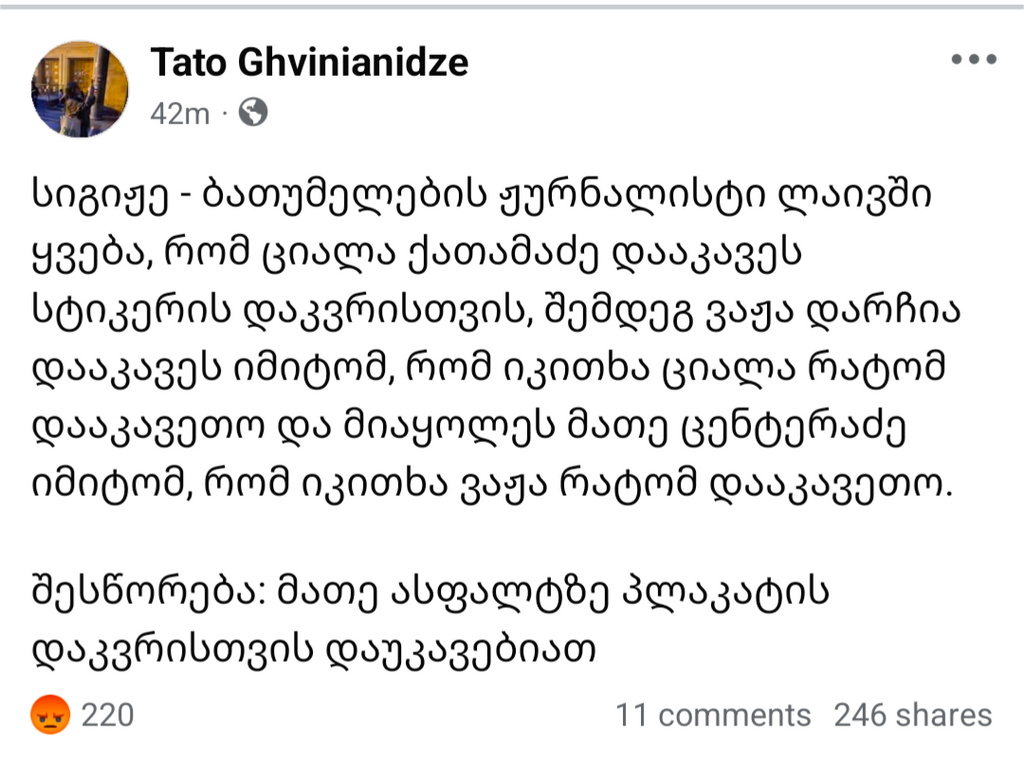Open Tato Ghvinianidze's round profile picture
Screen dimensions: 1024x770
[x=80, y=89]
